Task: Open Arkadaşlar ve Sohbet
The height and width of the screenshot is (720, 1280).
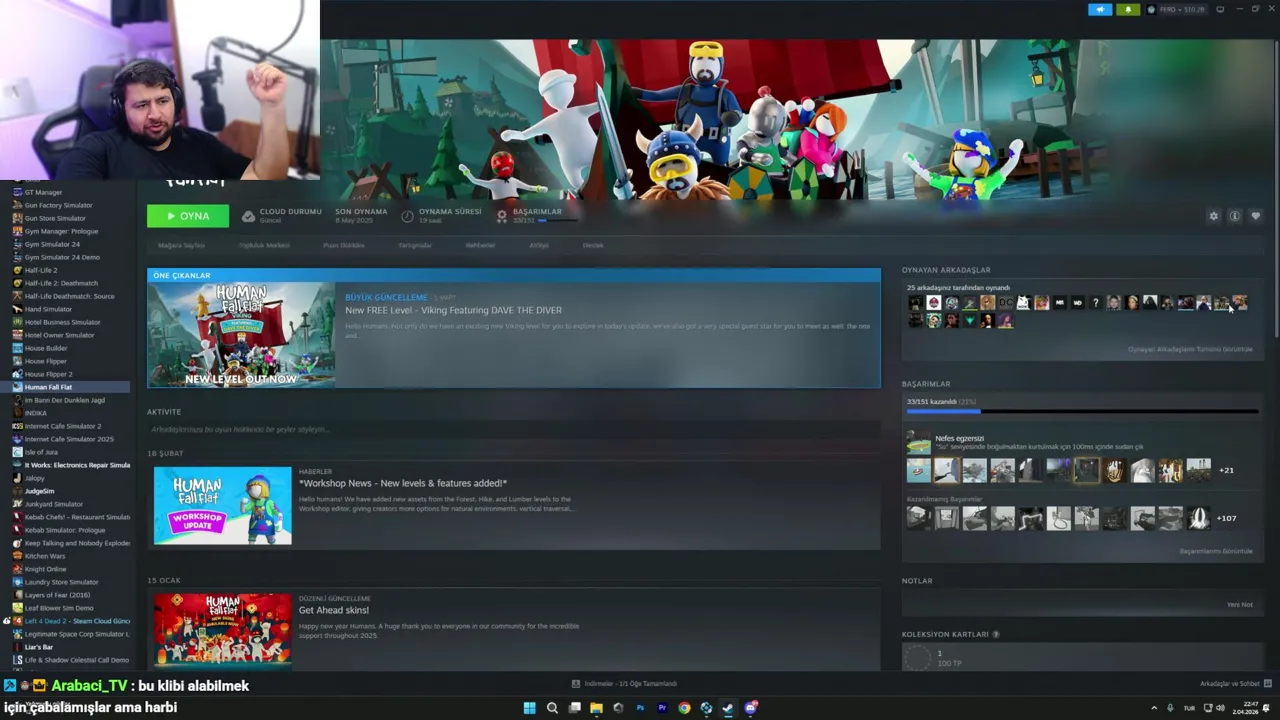Action: (1235, 684)
